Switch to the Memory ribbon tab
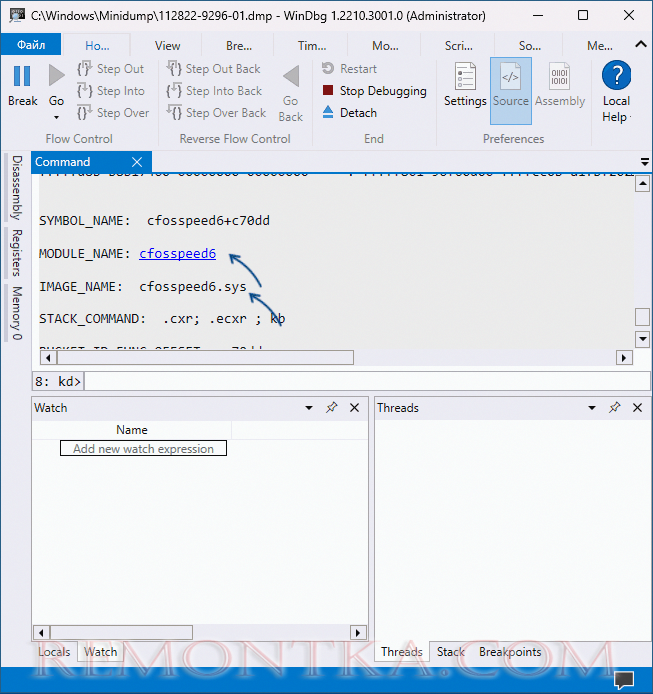 click(x=599, y=46)
